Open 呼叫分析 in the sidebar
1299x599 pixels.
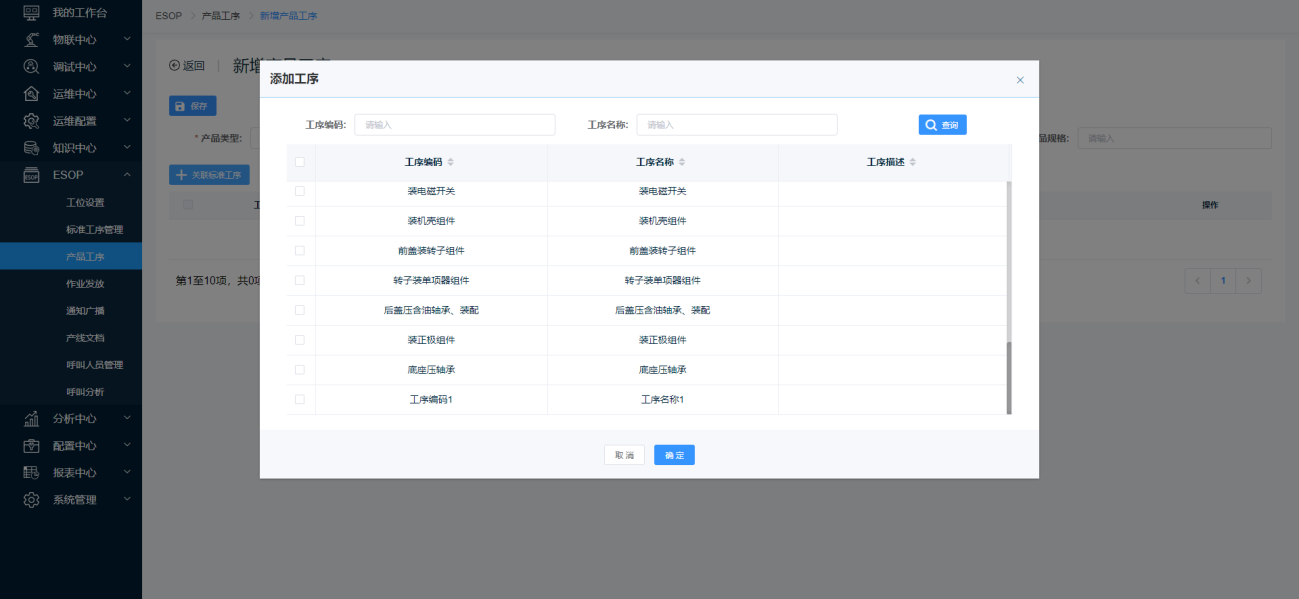point(85,392)
